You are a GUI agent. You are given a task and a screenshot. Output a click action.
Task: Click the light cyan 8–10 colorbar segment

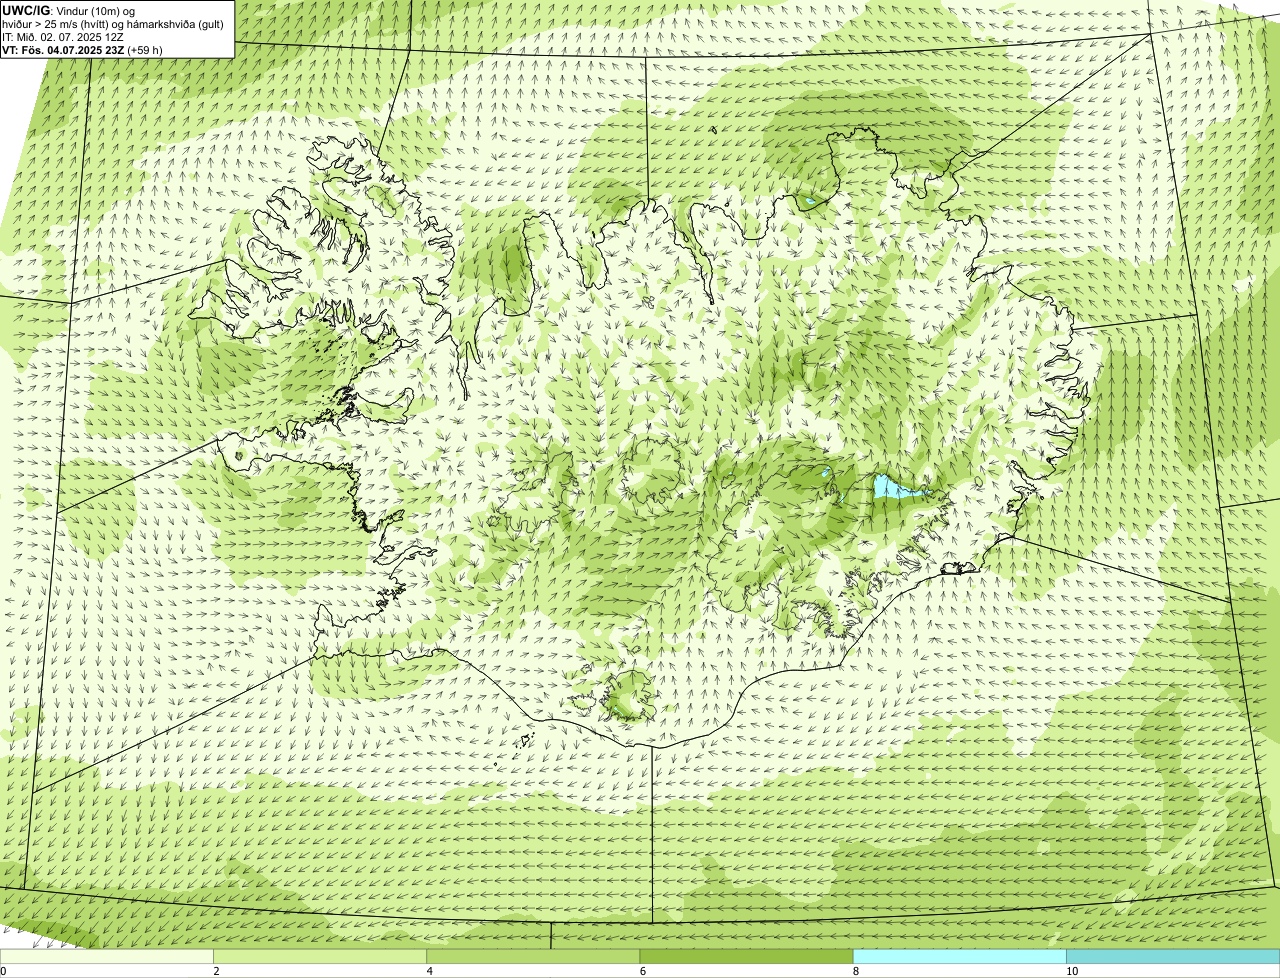[x=960, y=957]
